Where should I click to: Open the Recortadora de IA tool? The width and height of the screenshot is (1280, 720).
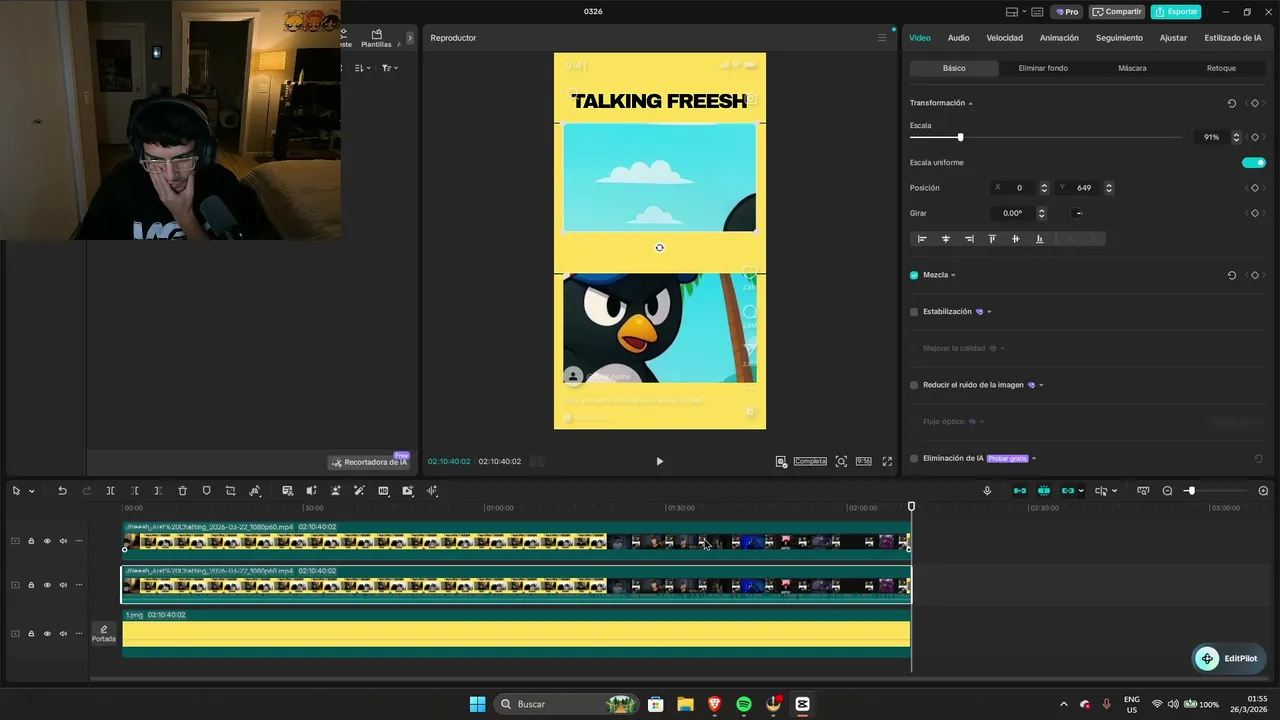[369, 462]
